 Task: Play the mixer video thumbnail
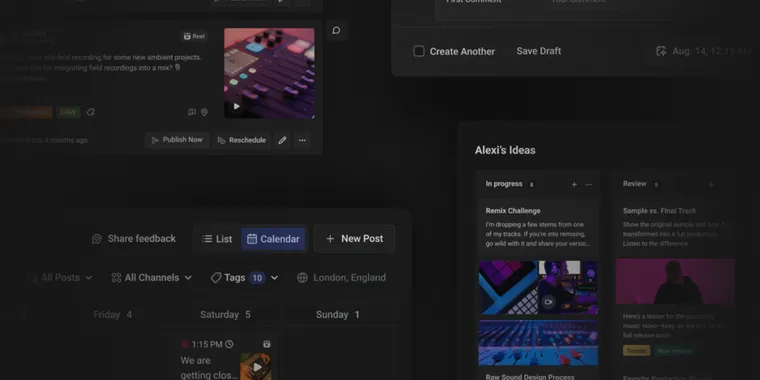pos(237,106)
